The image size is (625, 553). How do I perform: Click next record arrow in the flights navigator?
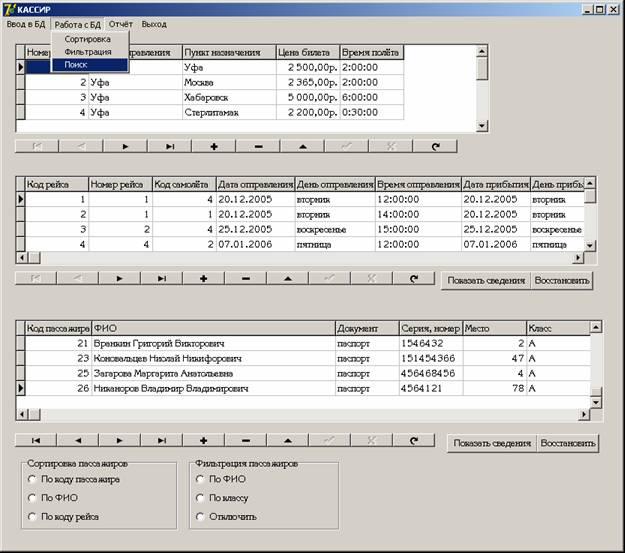pyautogui.click(x=125, y=279)
